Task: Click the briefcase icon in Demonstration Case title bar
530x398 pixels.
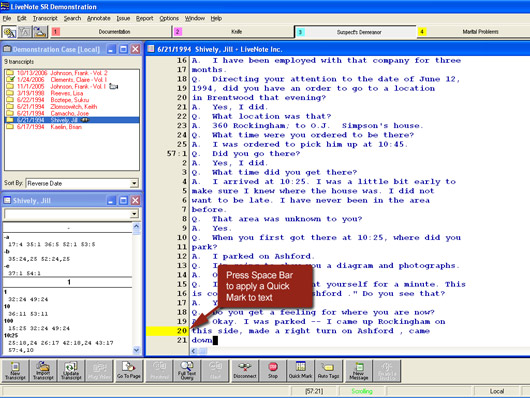Action: (x=7, y=49)
